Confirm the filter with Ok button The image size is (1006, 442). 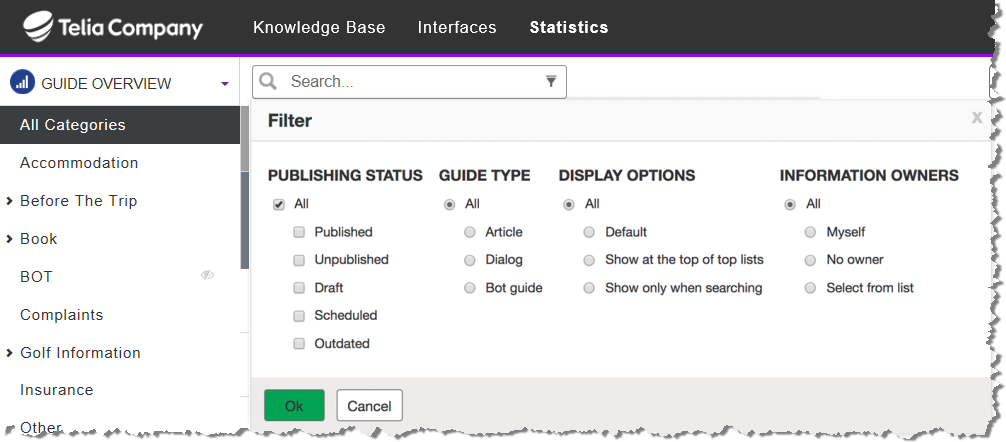click(294, 405)
